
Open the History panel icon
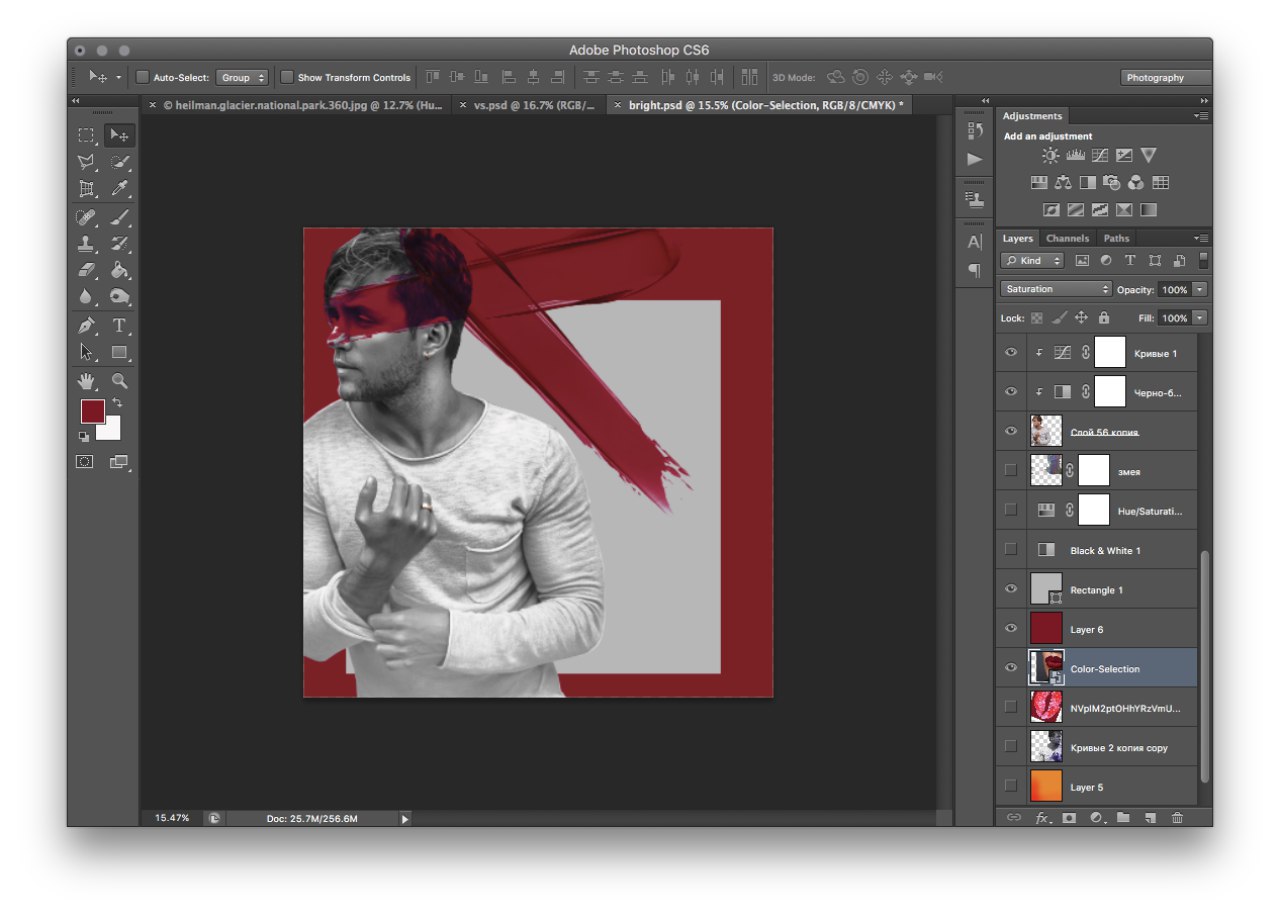pyautogui.click(x=975, y=130)
